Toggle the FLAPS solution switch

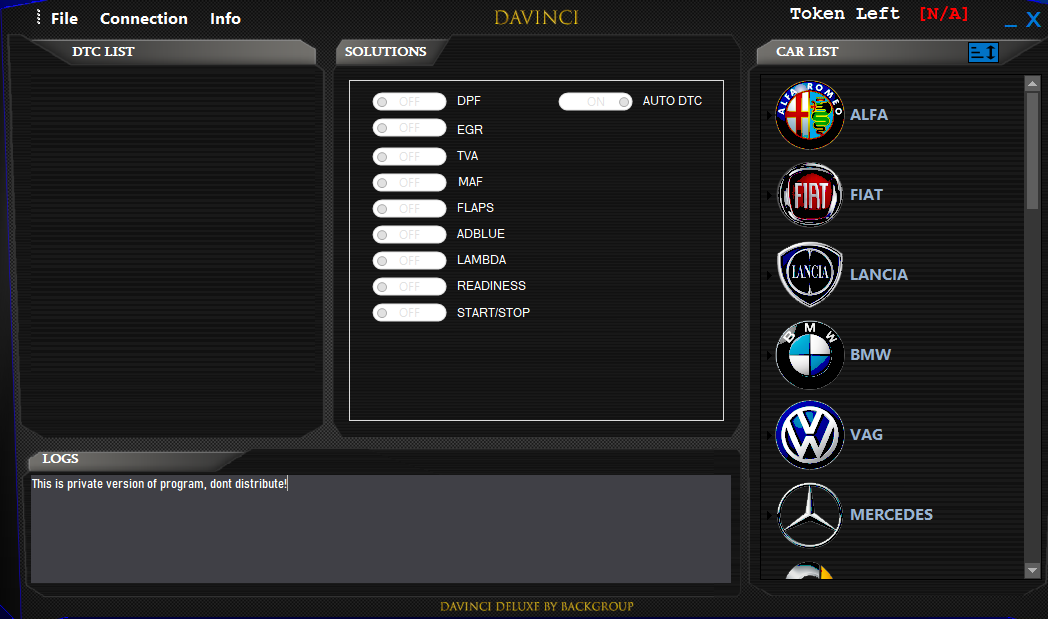pos(409,209)
